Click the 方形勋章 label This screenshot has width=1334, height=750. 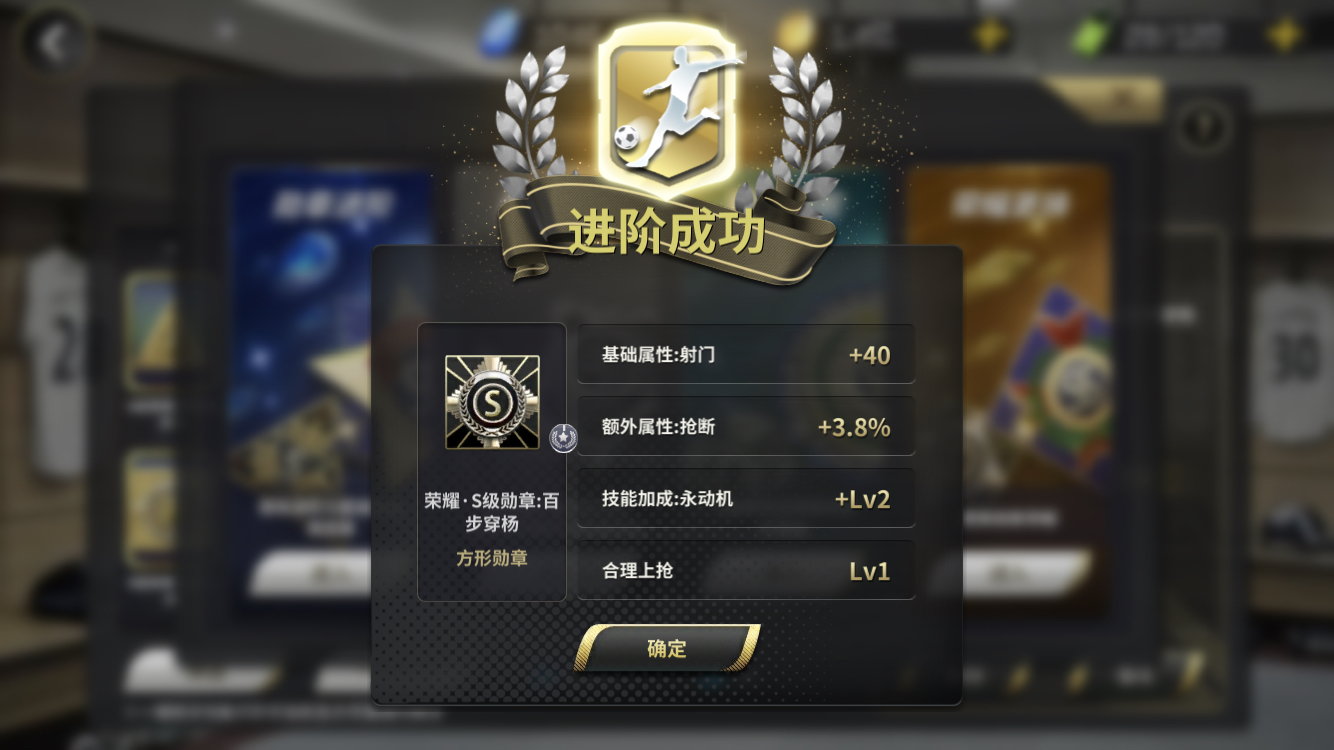tap(492, 559)
